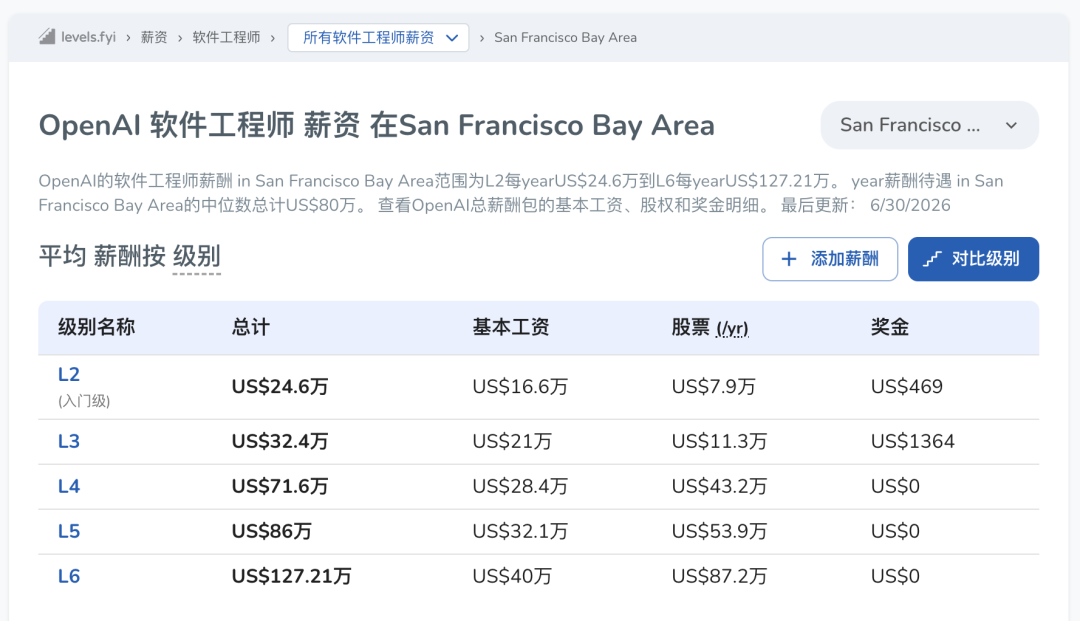Image resolution: width=1080 pixels, height=621 pixels.
Task: Click L2 stock value US$7.9万
Action: pos(714,387)
